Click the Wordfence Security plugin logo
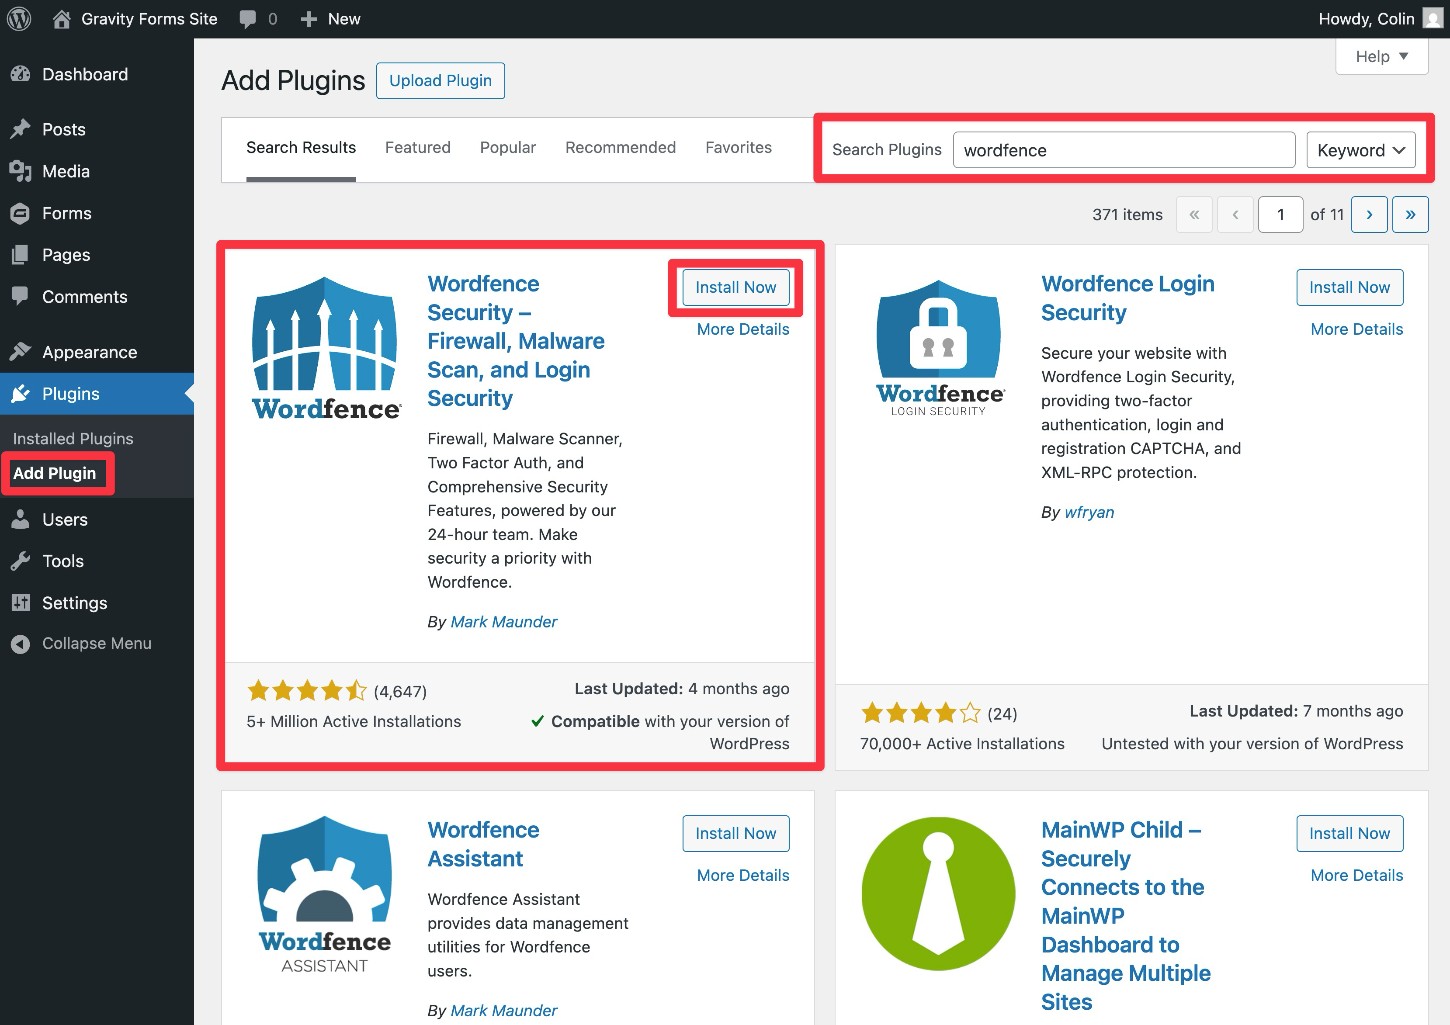 pyautogui.click(x=326, y=349)
